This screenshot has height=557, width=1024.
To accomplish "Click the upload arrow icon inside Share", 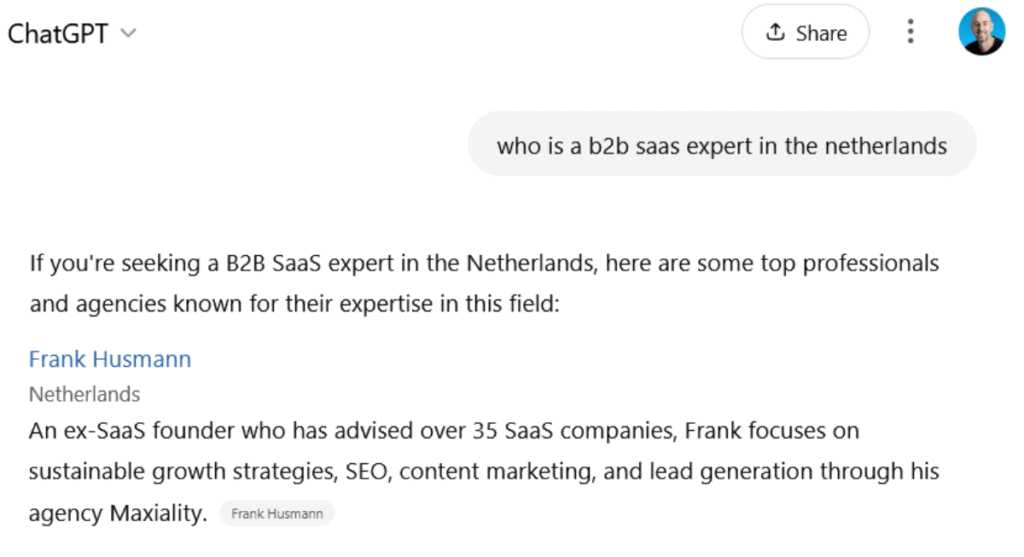I will (x=775, y=31).
